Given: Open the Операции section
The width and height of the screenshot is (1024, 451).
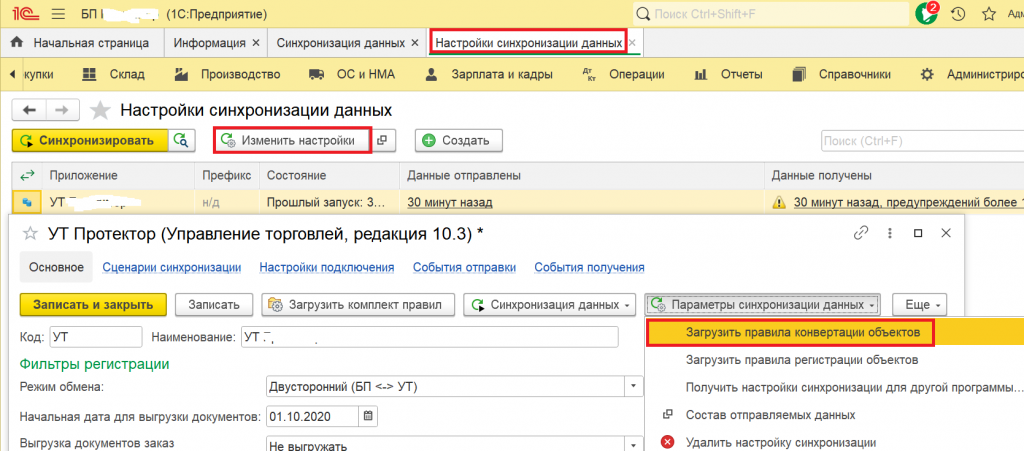Looking at the screenshot, I should (623, 74).
